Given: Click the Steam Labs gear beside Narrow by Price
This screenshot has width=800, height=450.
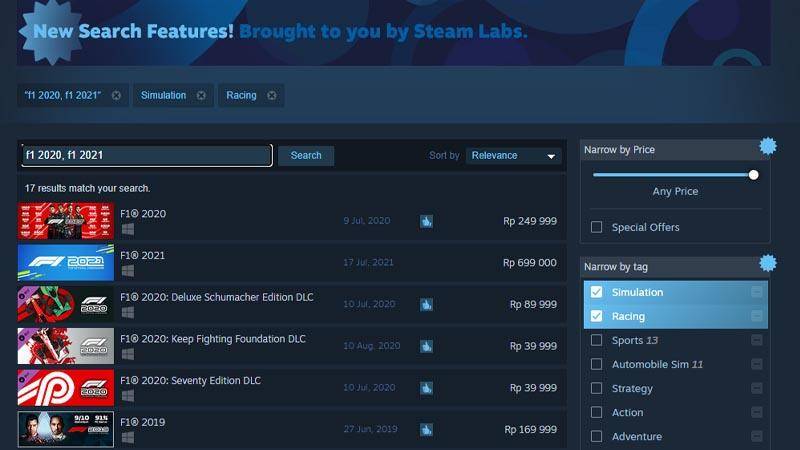Looking at the screenshot, I should (x=767, y=146).
